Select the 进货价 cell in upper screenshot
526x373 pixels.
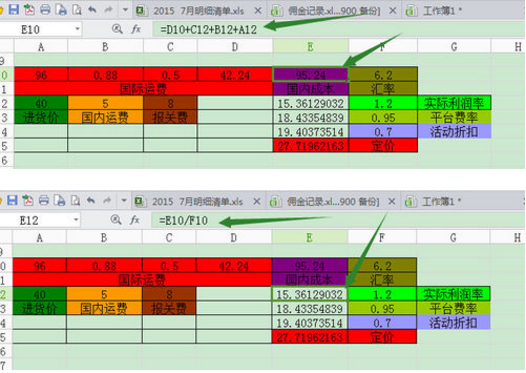point(41,117)
